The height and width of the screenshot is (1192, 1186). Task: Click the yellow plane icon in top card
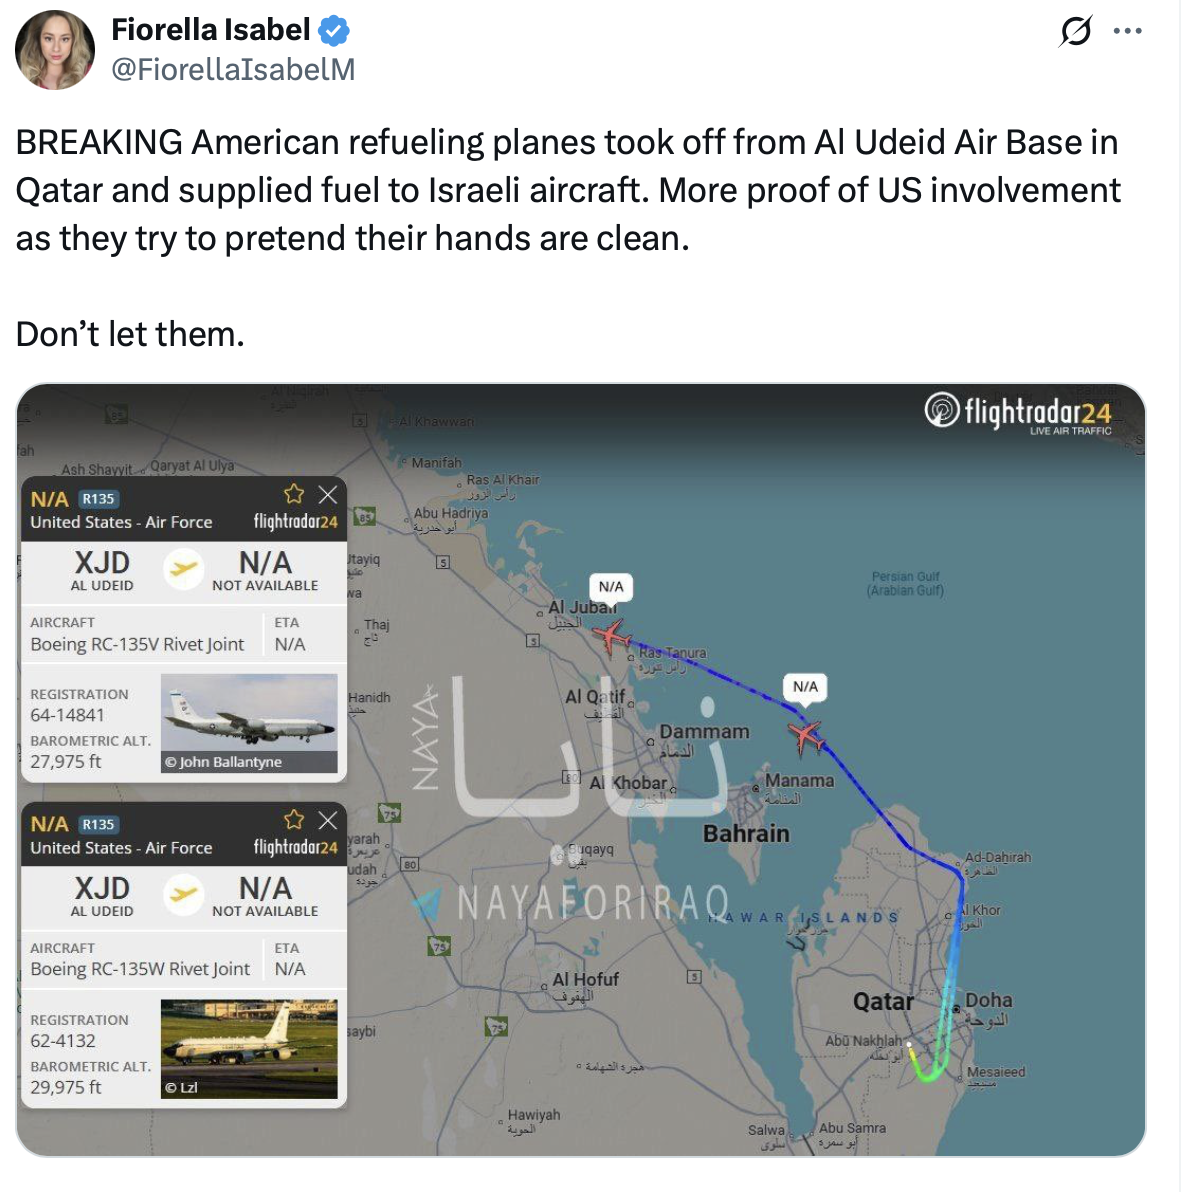[x=183, y=569]
